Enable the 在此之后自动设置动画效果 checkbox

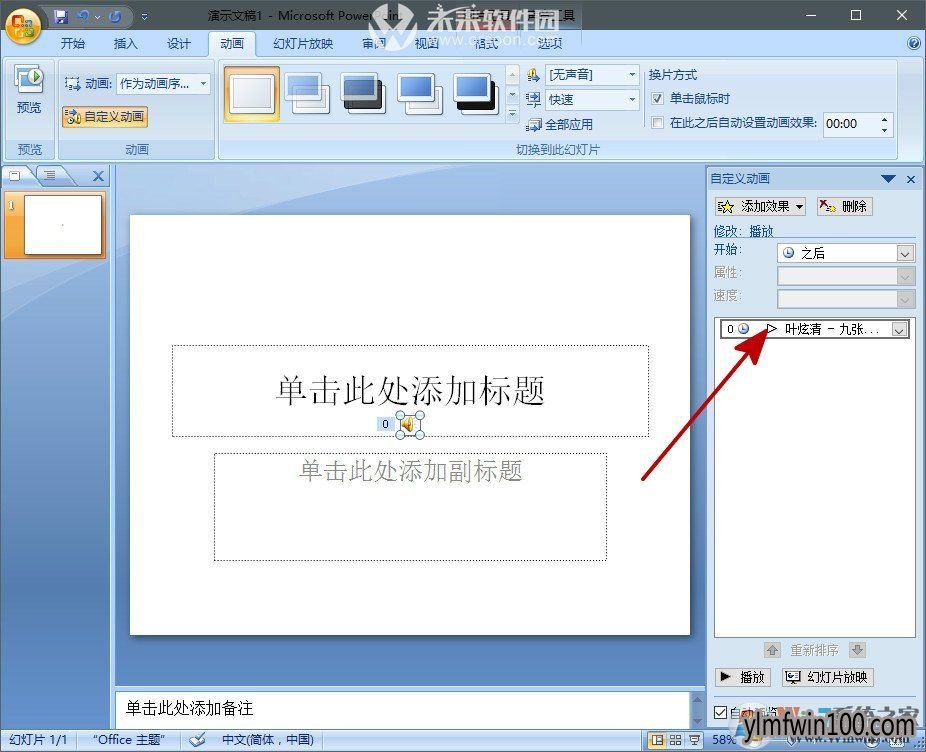click(x=657, y=123)
